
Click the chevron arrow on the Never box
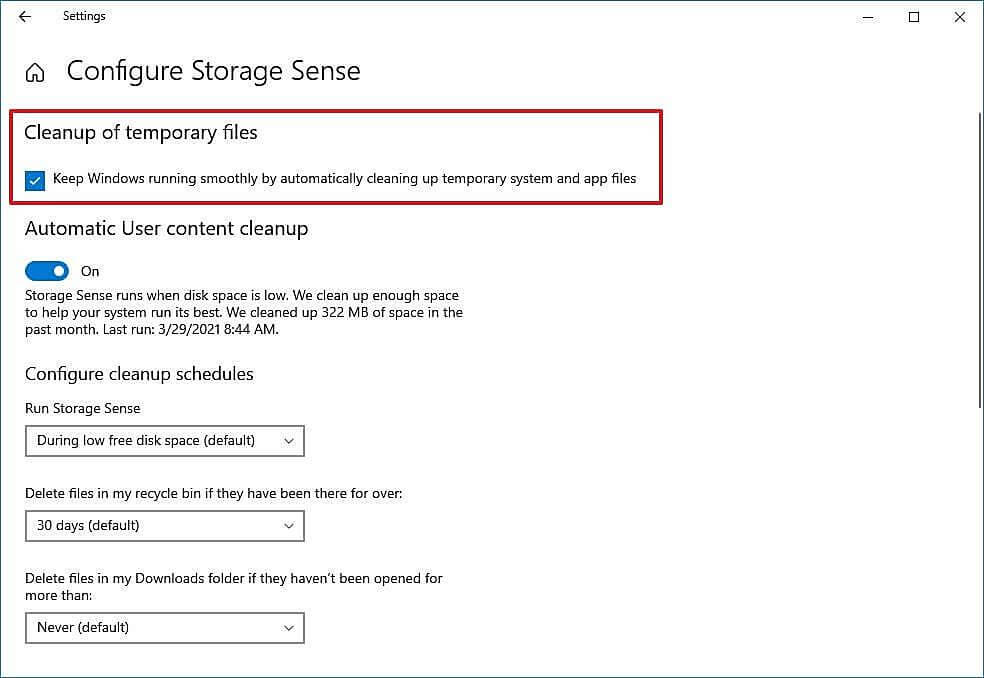tap(289, 628)
